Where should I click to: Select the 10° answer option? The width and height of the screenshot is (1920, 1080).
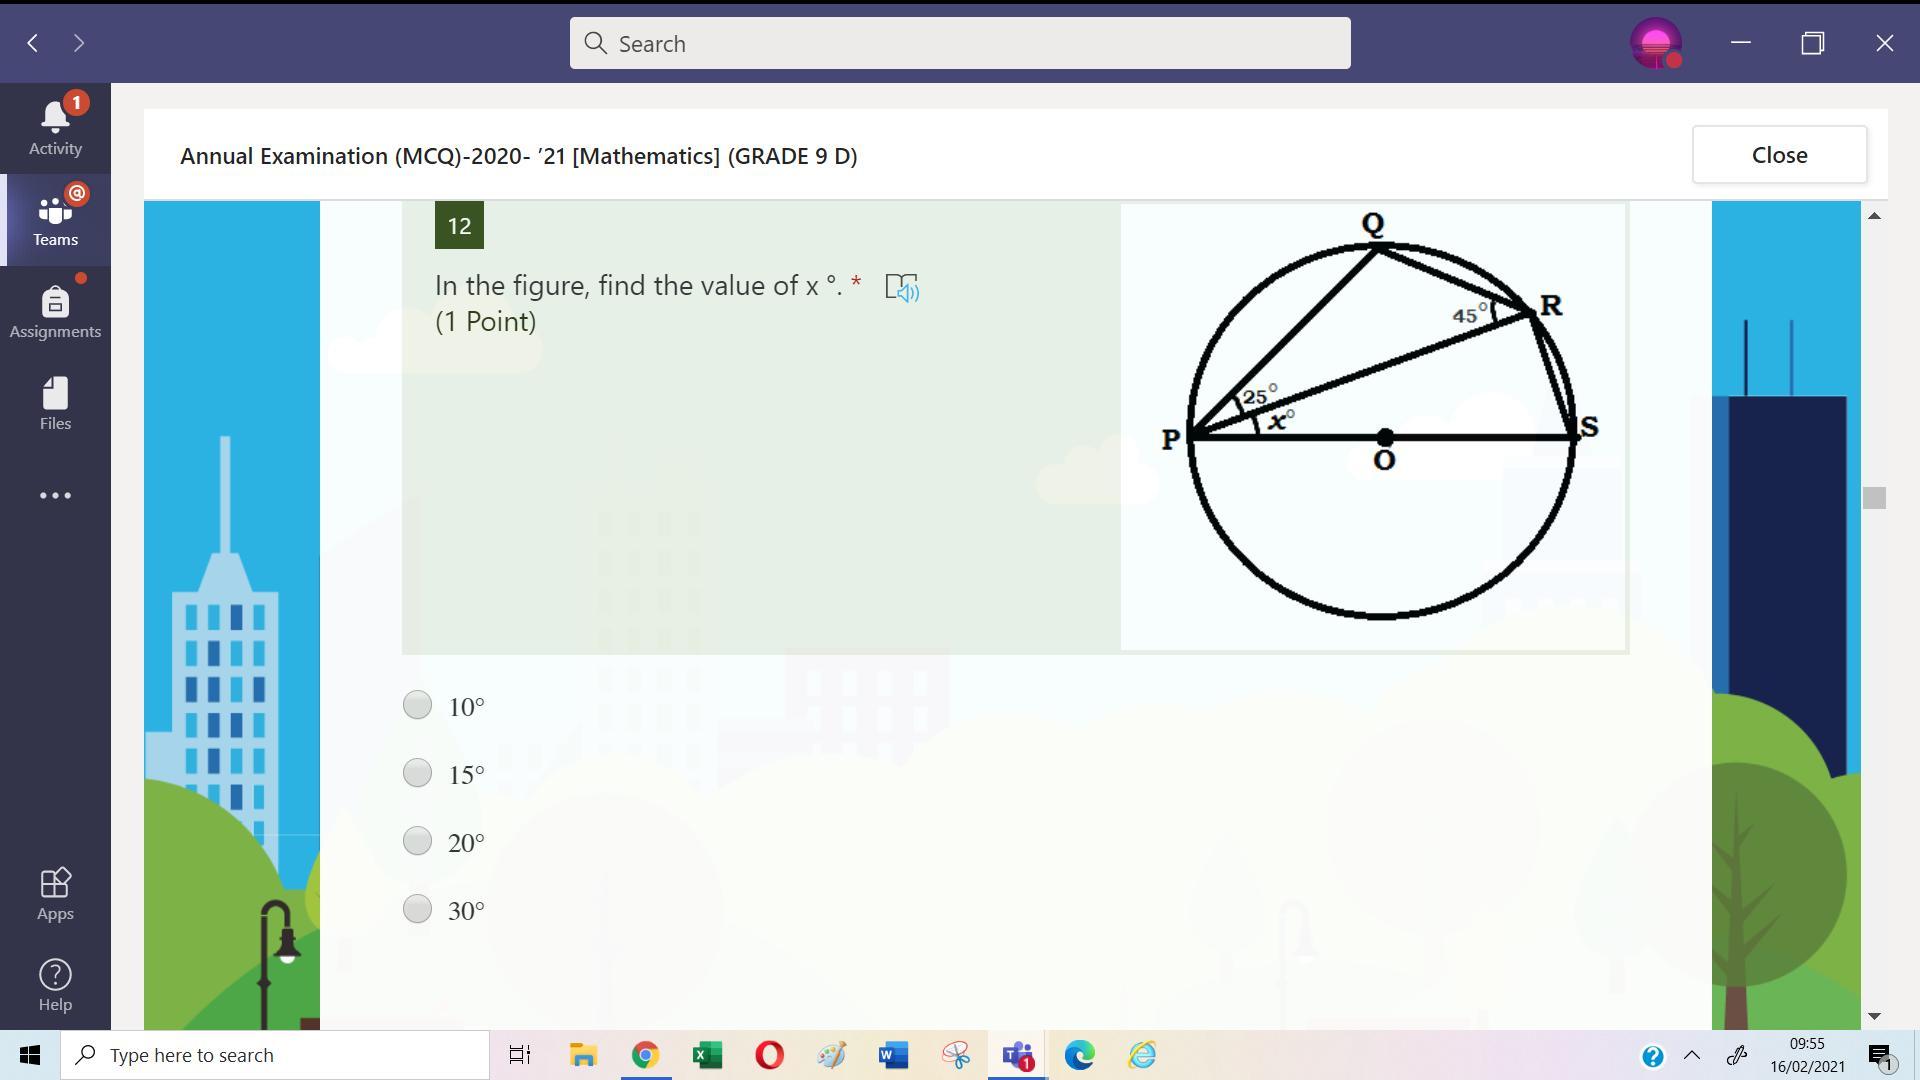417,705
